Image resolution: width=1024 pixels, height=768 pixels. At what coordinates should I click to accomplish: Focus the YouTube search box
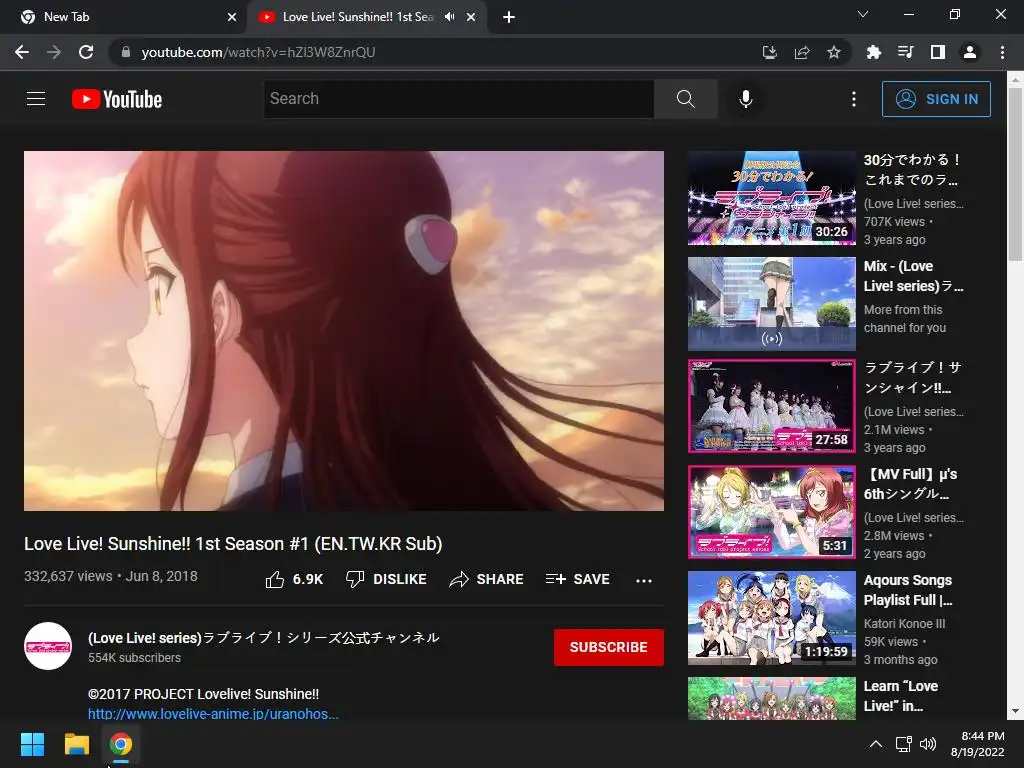click(458, 99)
